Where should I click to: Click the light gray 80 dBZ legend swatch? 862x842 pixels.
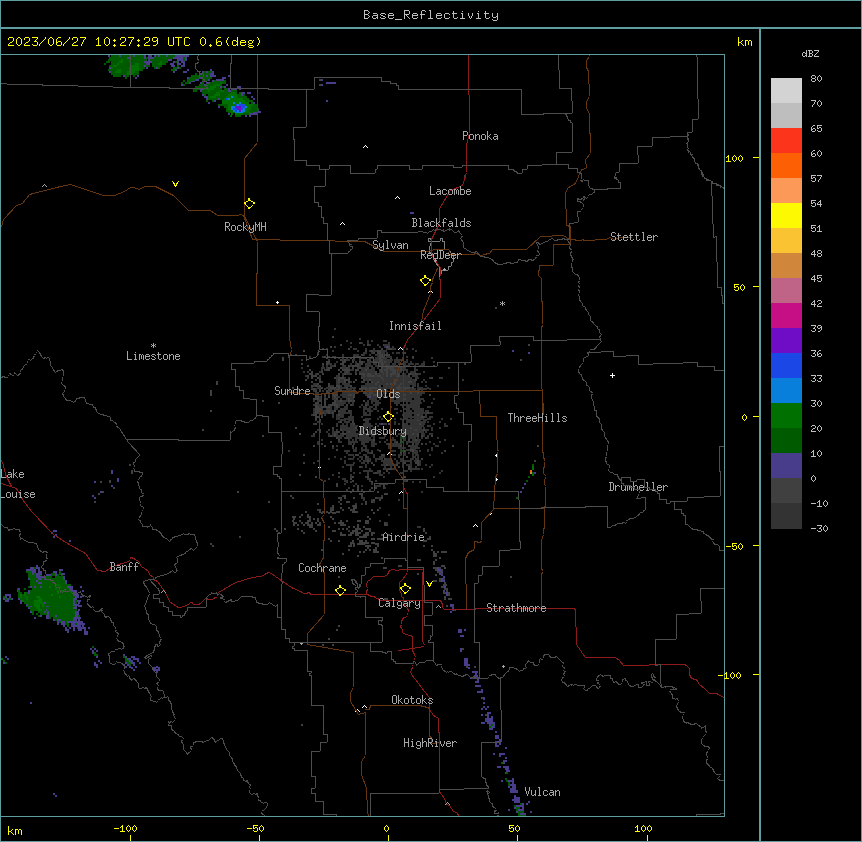click(786, 91)
